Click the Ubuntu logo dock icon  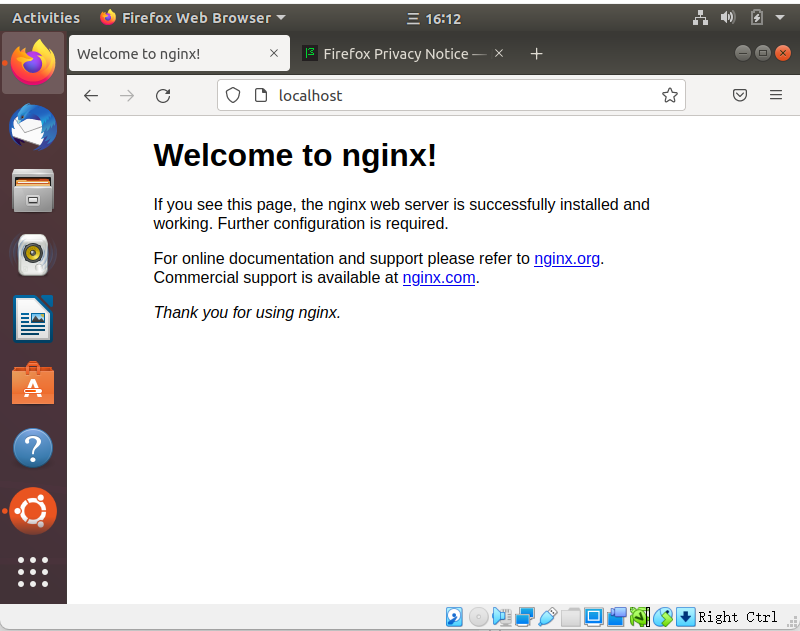coord(33,511)
